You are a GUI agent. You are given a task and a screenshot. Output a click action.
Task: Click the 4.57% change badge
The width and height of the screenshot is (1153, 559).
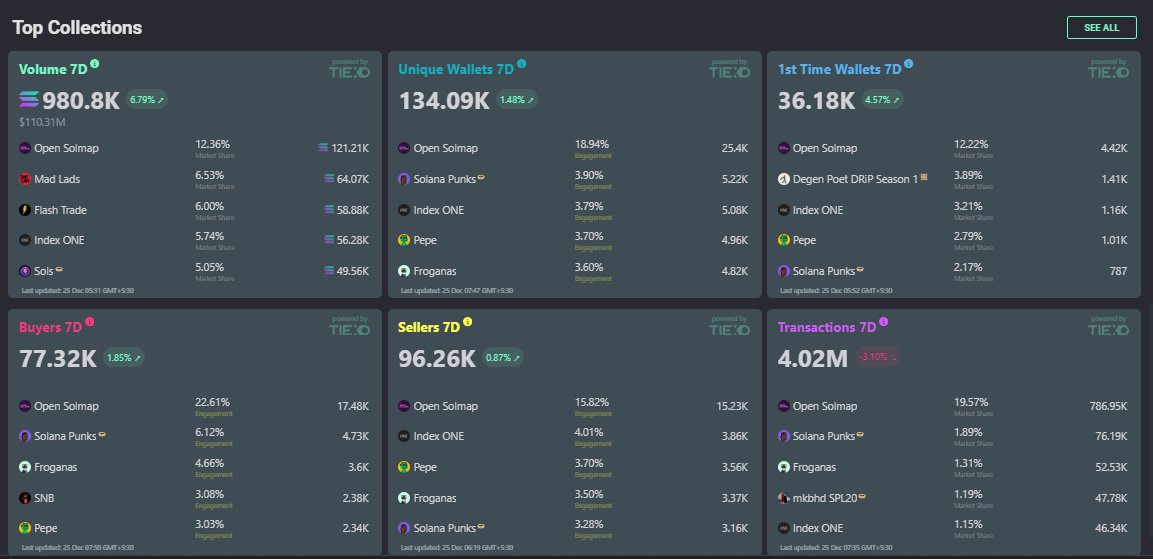pyautogui.click(x=882, y=99)
